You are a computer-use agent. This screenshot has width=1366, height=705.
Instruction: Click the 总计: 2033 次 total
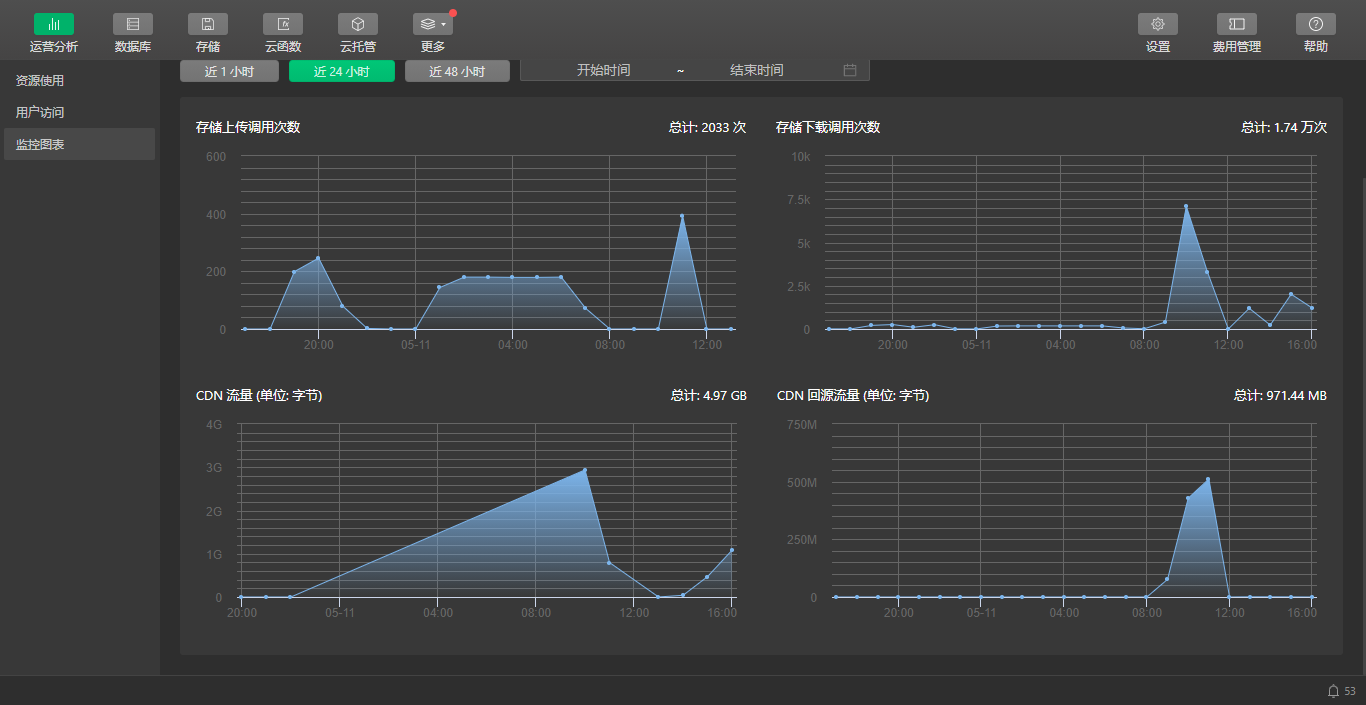tap(708, 127)
